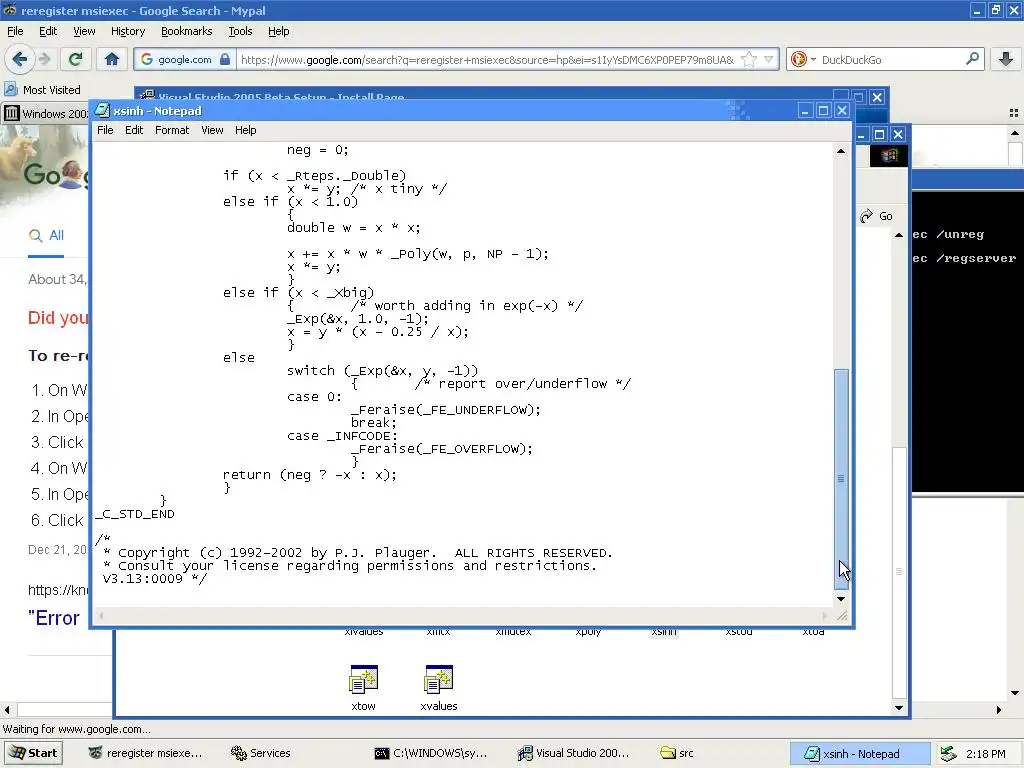1024x768 pixels.
Task: Open Notepad's Help menu
Action: (x=246, y=130)
